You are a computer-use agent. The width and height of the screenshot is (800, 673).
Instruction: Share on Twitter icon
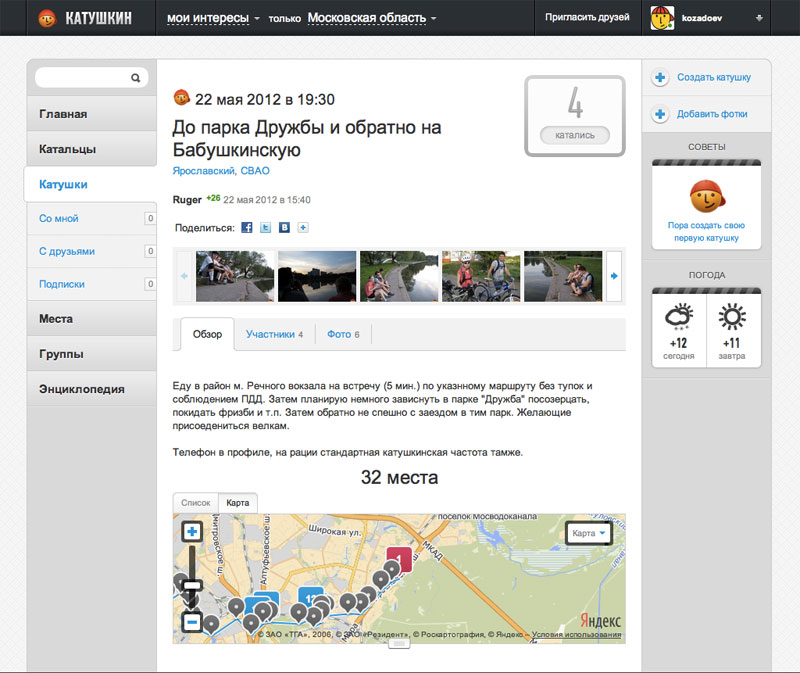click(265, 228)
